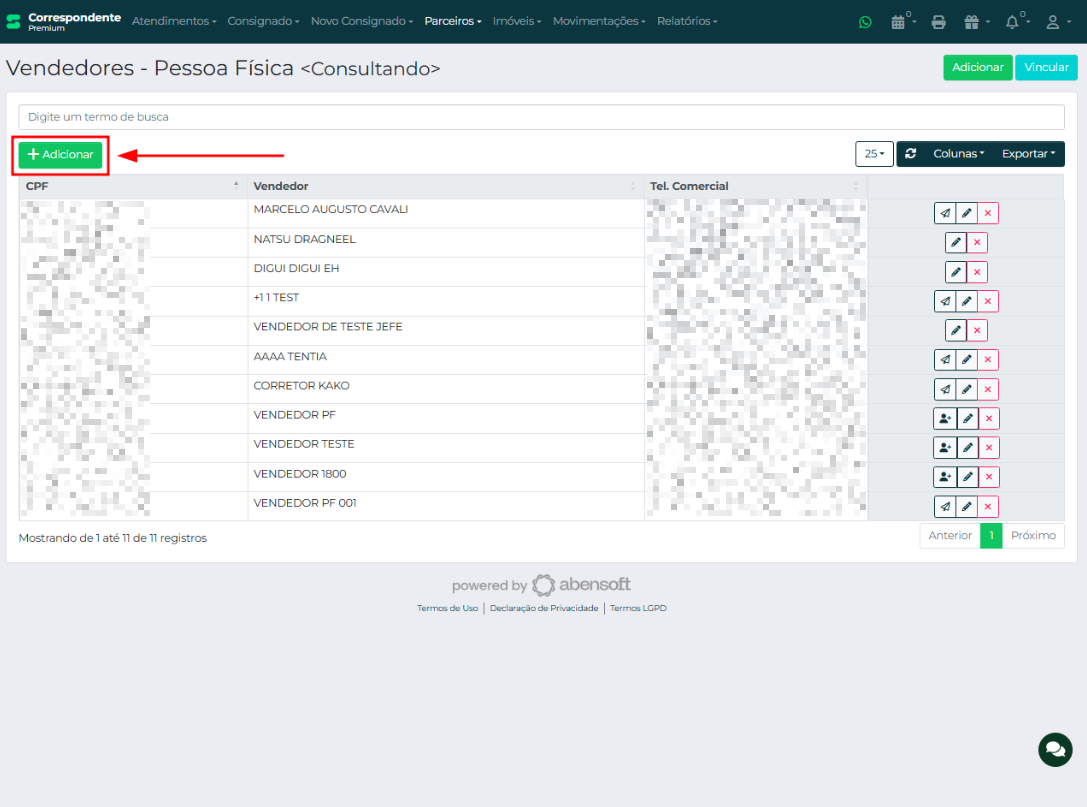Open the gift icon menu
The height and width of the screenshot is (807, 1087).
point(971,22)
